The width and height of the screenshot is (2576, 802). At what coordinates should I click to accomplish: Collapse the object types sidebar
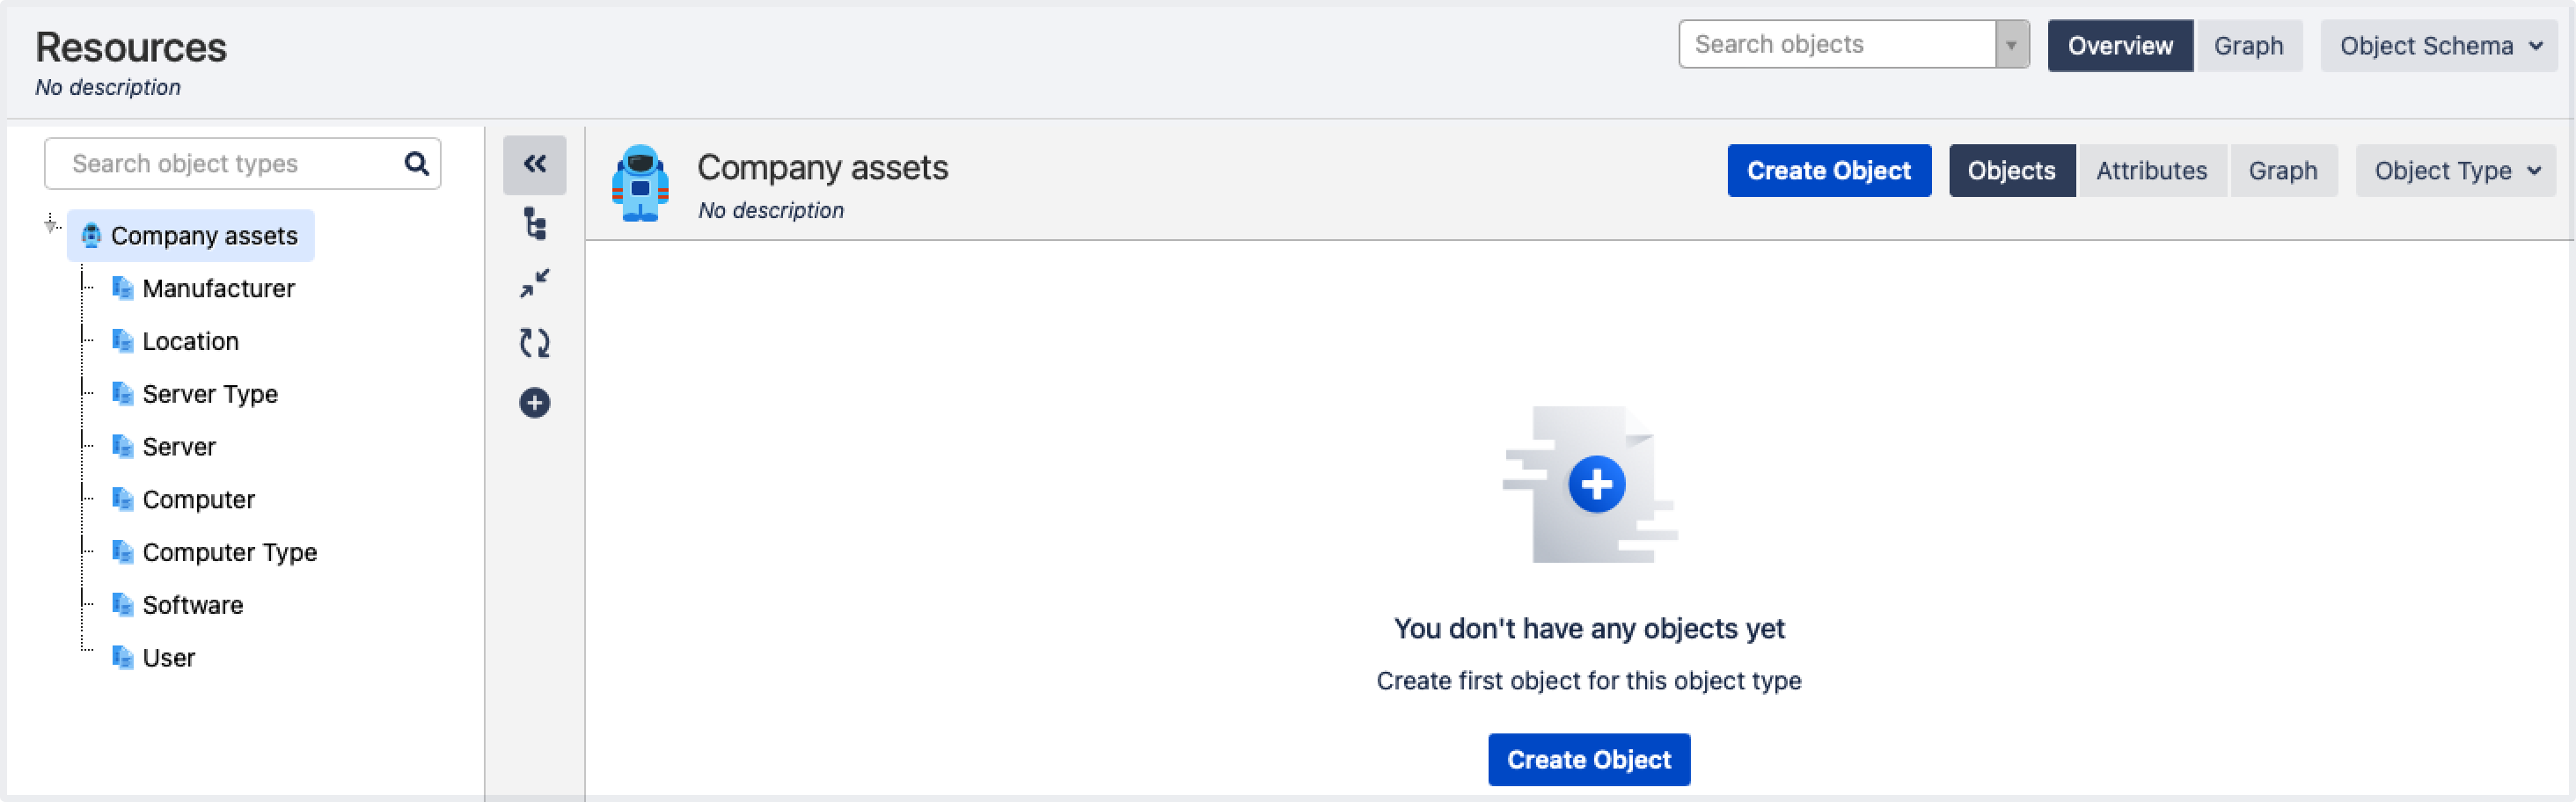coord(535,163)
